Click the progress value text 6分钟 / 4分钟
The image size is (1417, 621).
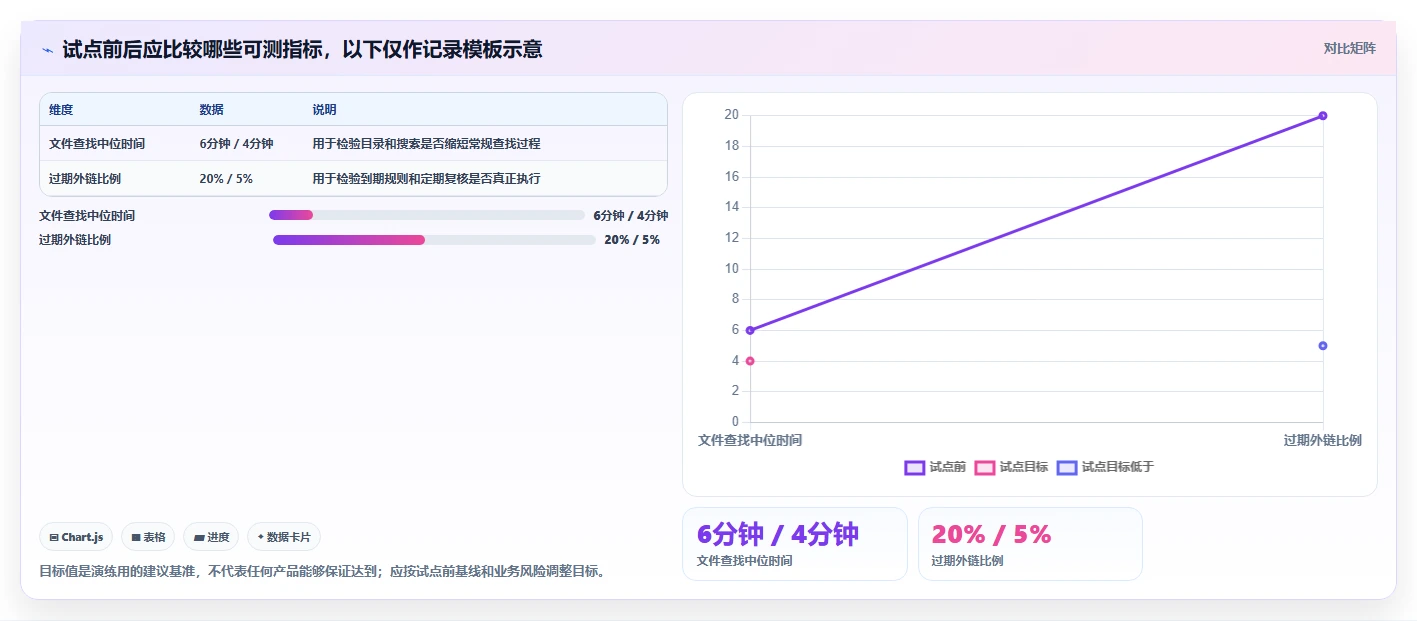coord(630,215)
